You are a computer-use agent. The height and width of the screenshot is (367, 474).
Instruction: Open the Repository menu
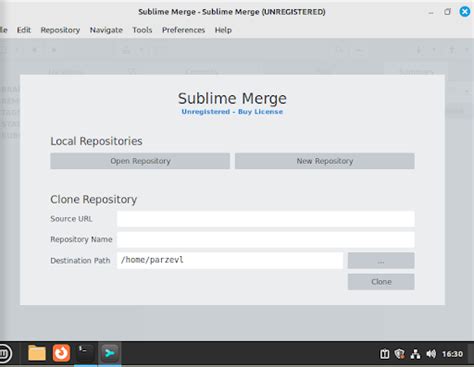60,30
